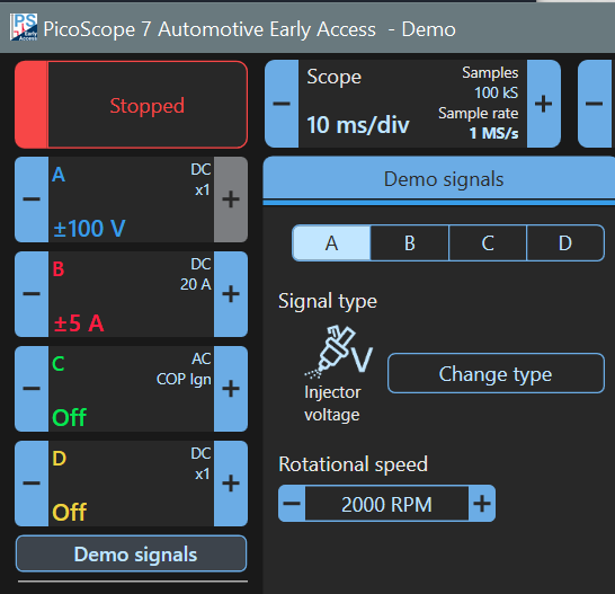Click the PicoScope app logo icon
615x594 pixels.
[x=24, y=27]
